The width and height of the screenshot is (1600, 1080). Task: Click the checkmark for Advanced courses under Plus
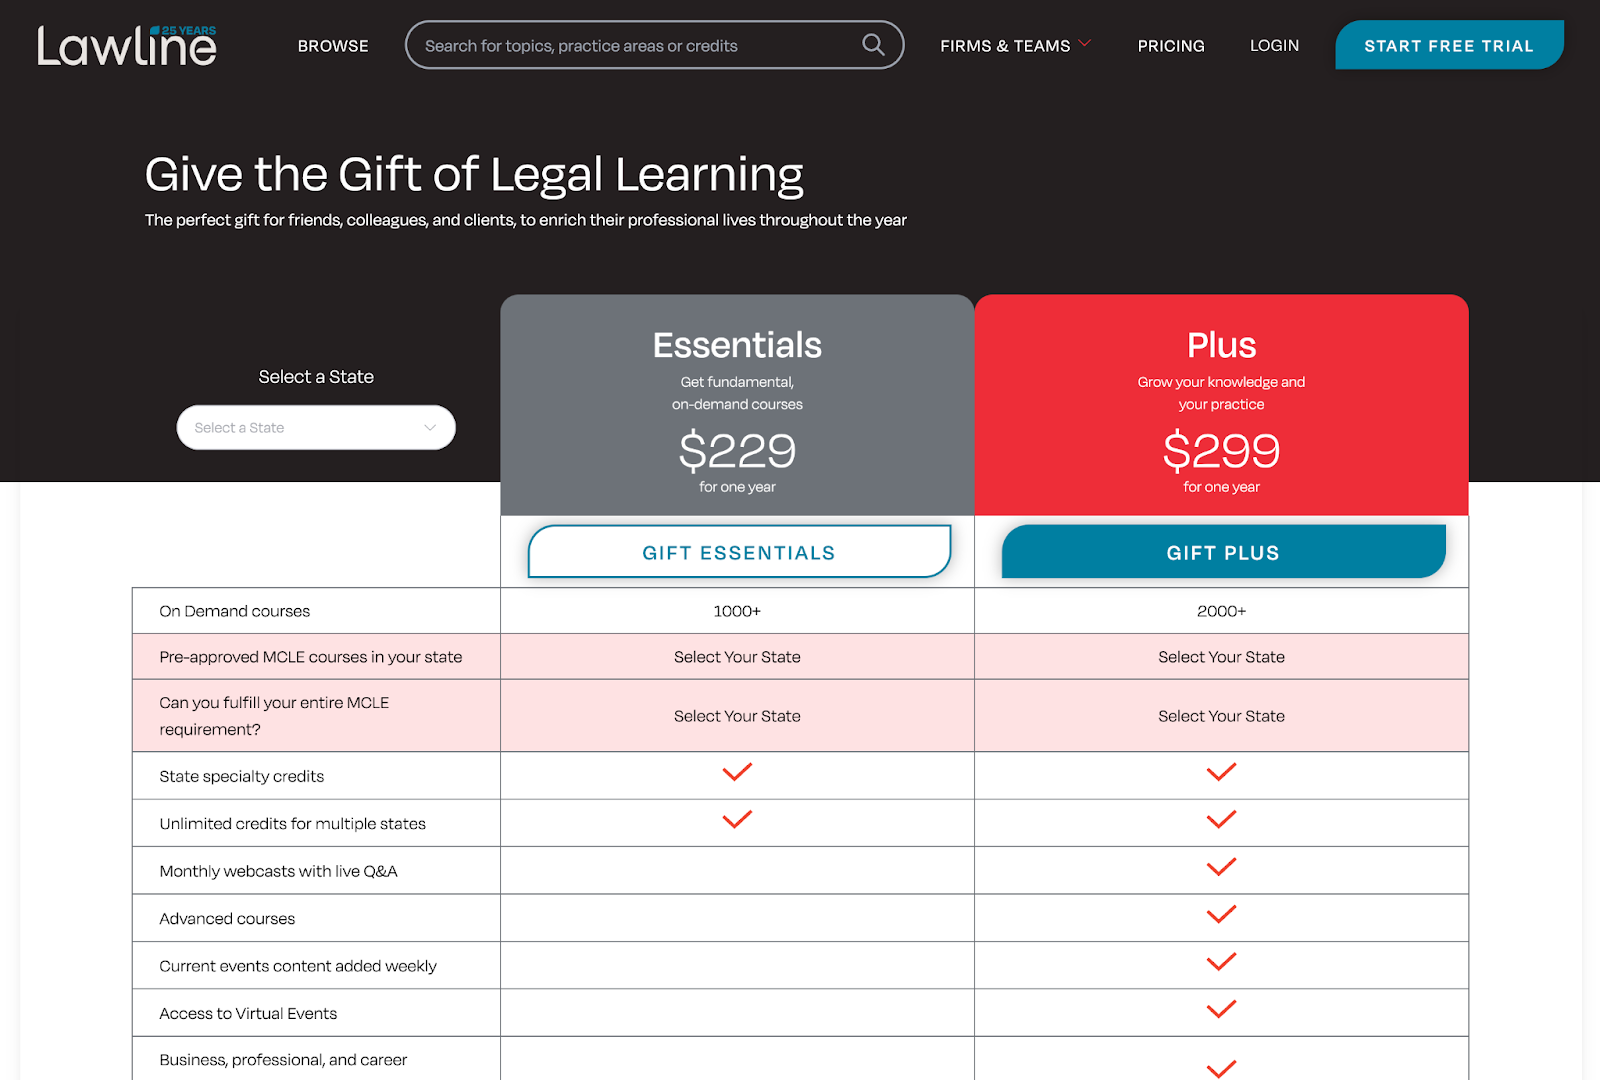pyautogui.click(x=1221, y=915)
